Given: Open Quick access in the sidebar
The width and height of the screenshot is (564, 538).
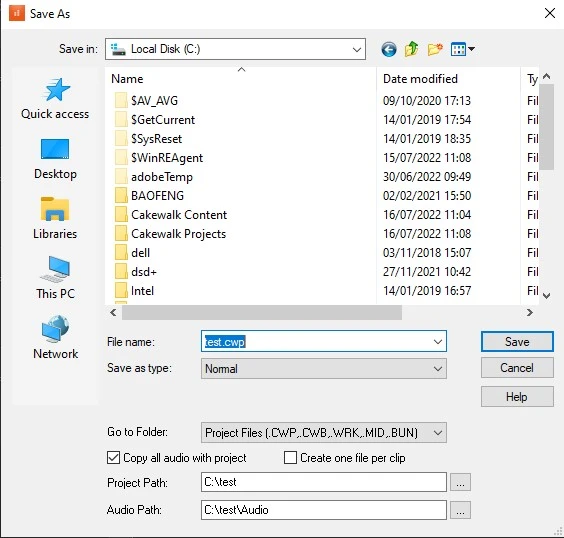Looking at the screenshot, I should point(55,99).
